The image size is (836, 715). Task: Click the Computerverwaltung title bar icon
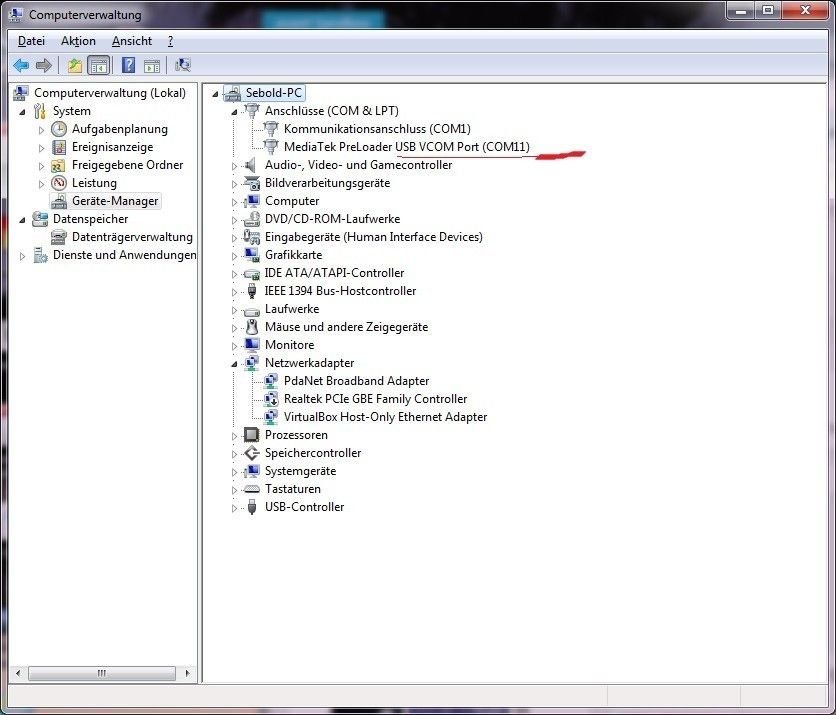tap(16, 14)
